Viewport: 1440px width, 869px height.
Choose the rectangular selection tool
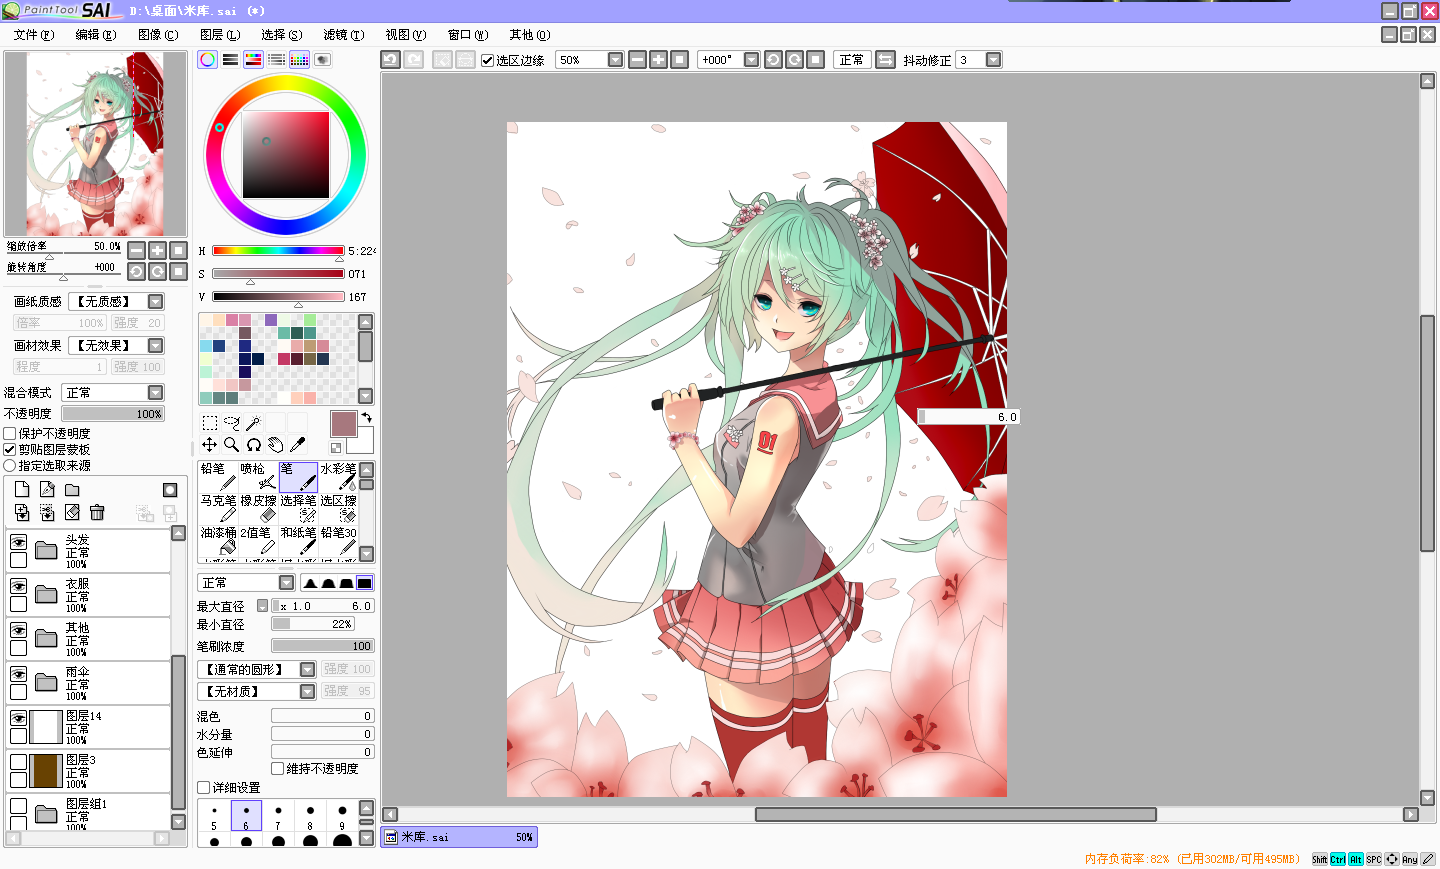coord(209,423)
